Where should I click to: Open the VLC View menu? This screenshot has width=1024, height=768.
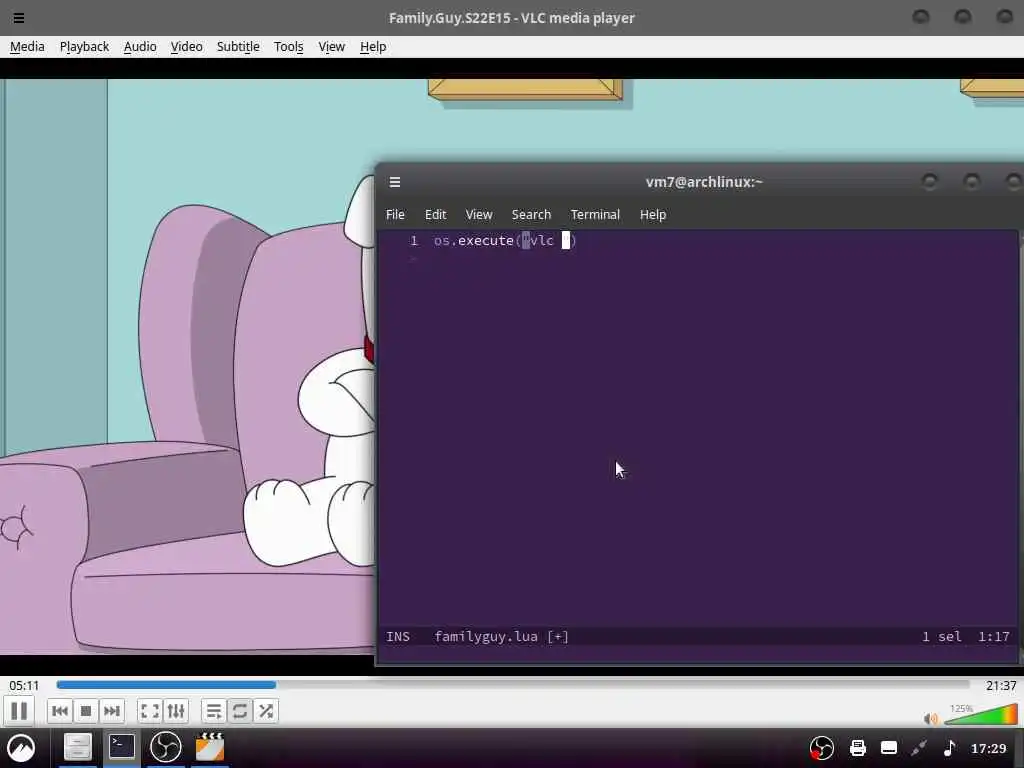(x=331, y=46)
